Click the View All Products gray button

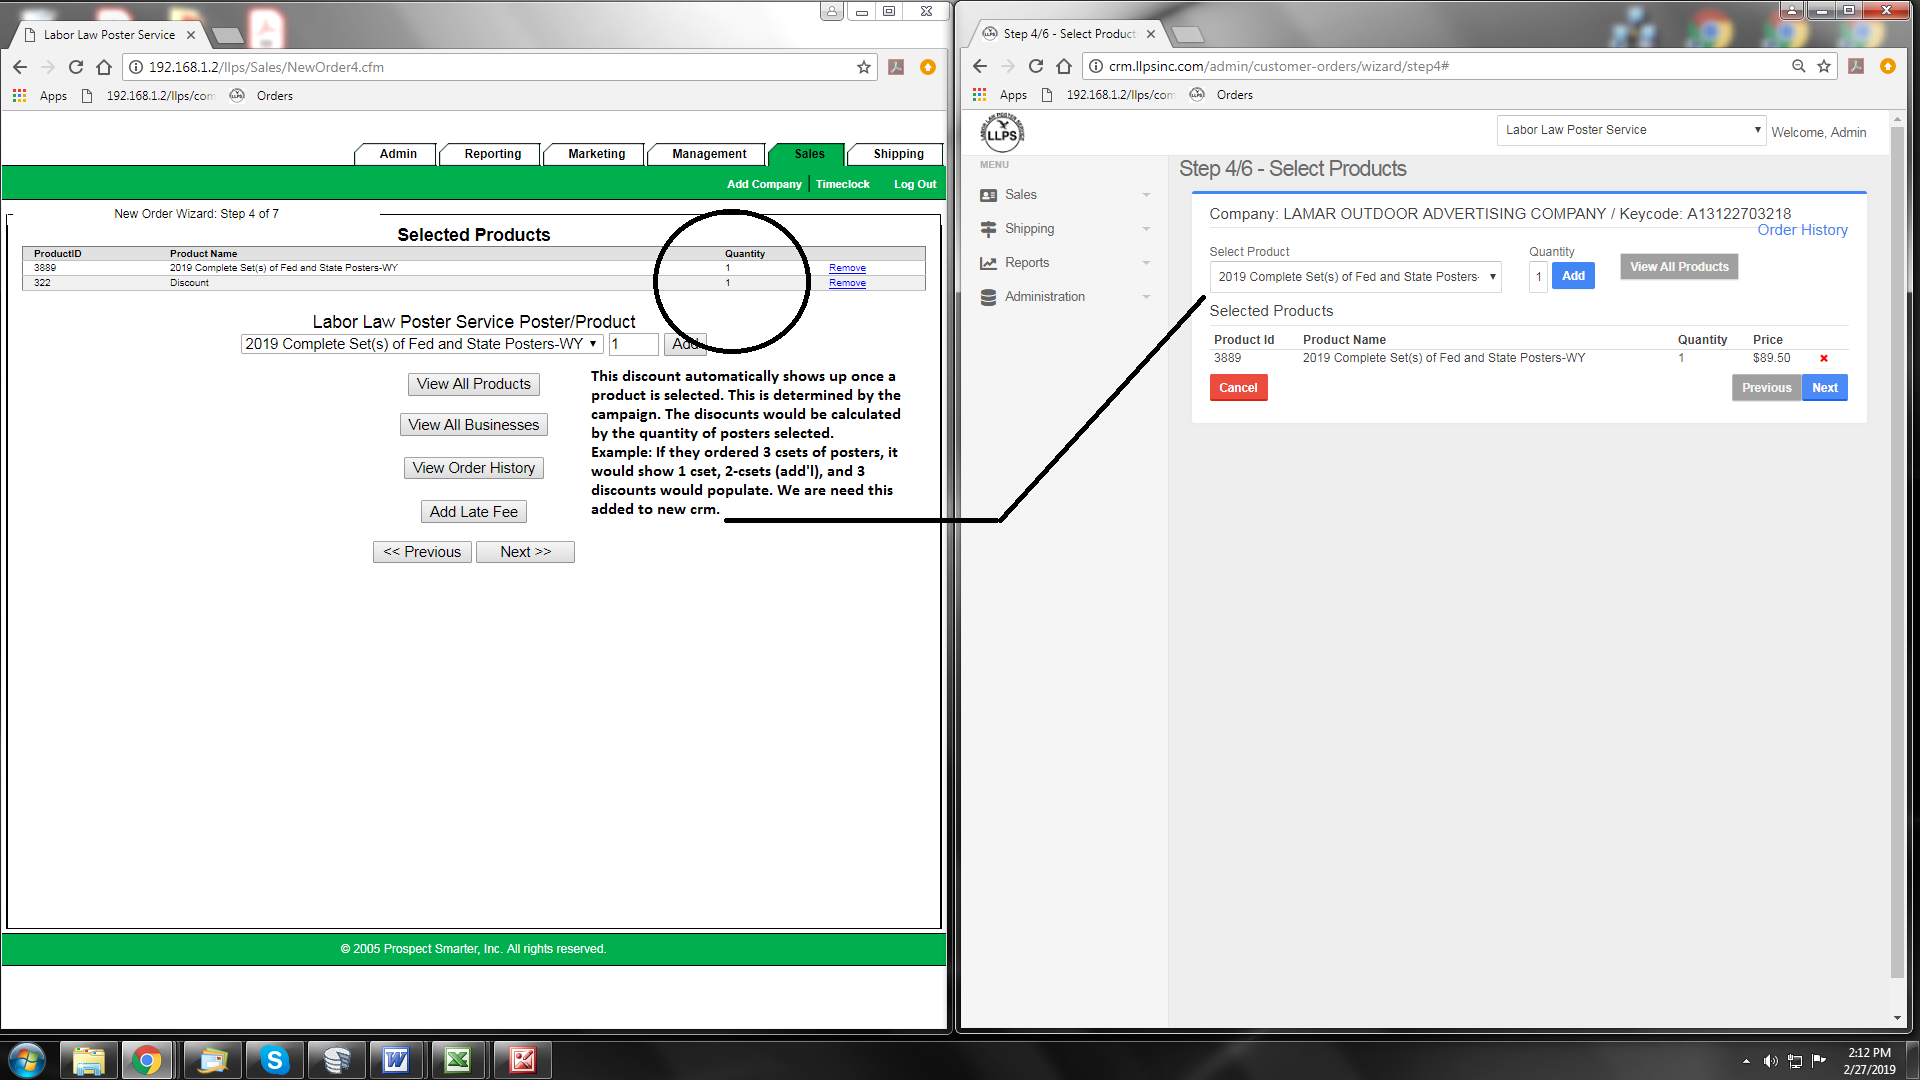click(1678, 267)
